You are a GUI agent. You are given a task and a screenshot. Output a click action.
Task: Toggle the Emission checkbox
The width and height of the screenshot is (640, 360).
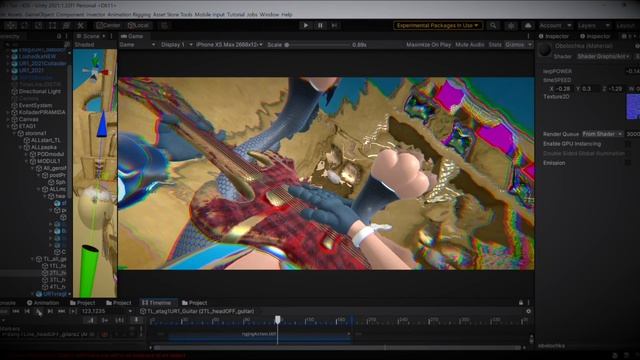point(628,163)
